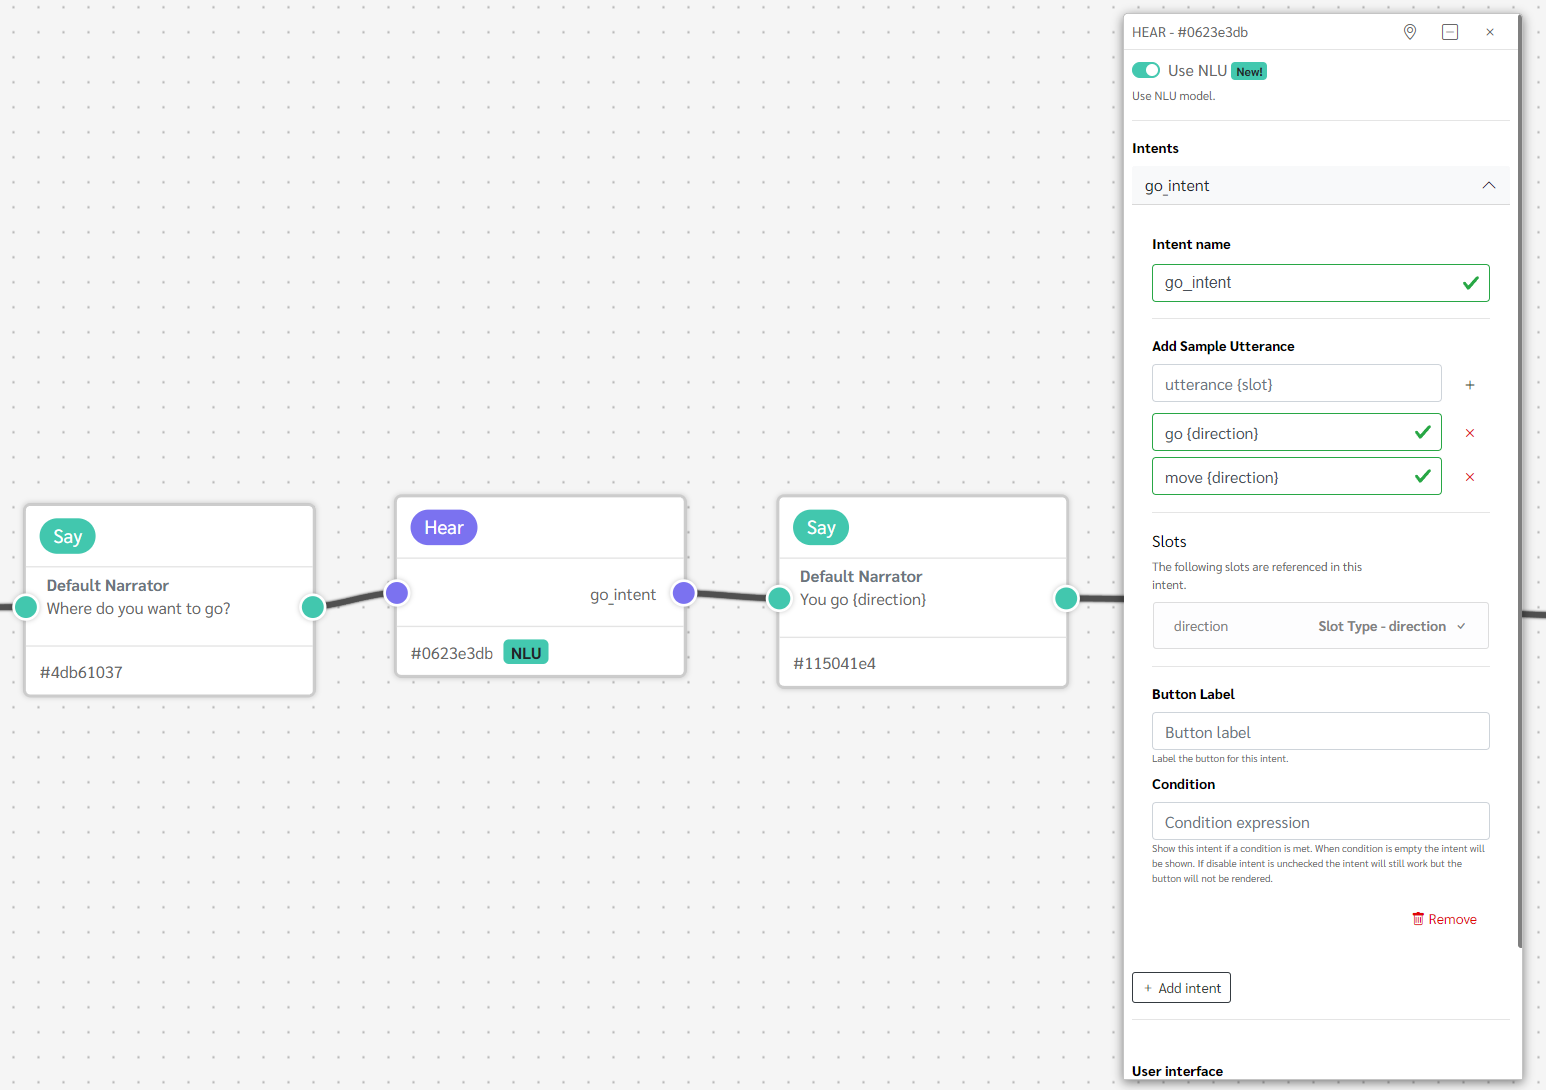Click the #115041e4 node ID
This screenshot has width=1546, height=1090.
[835, 664]
